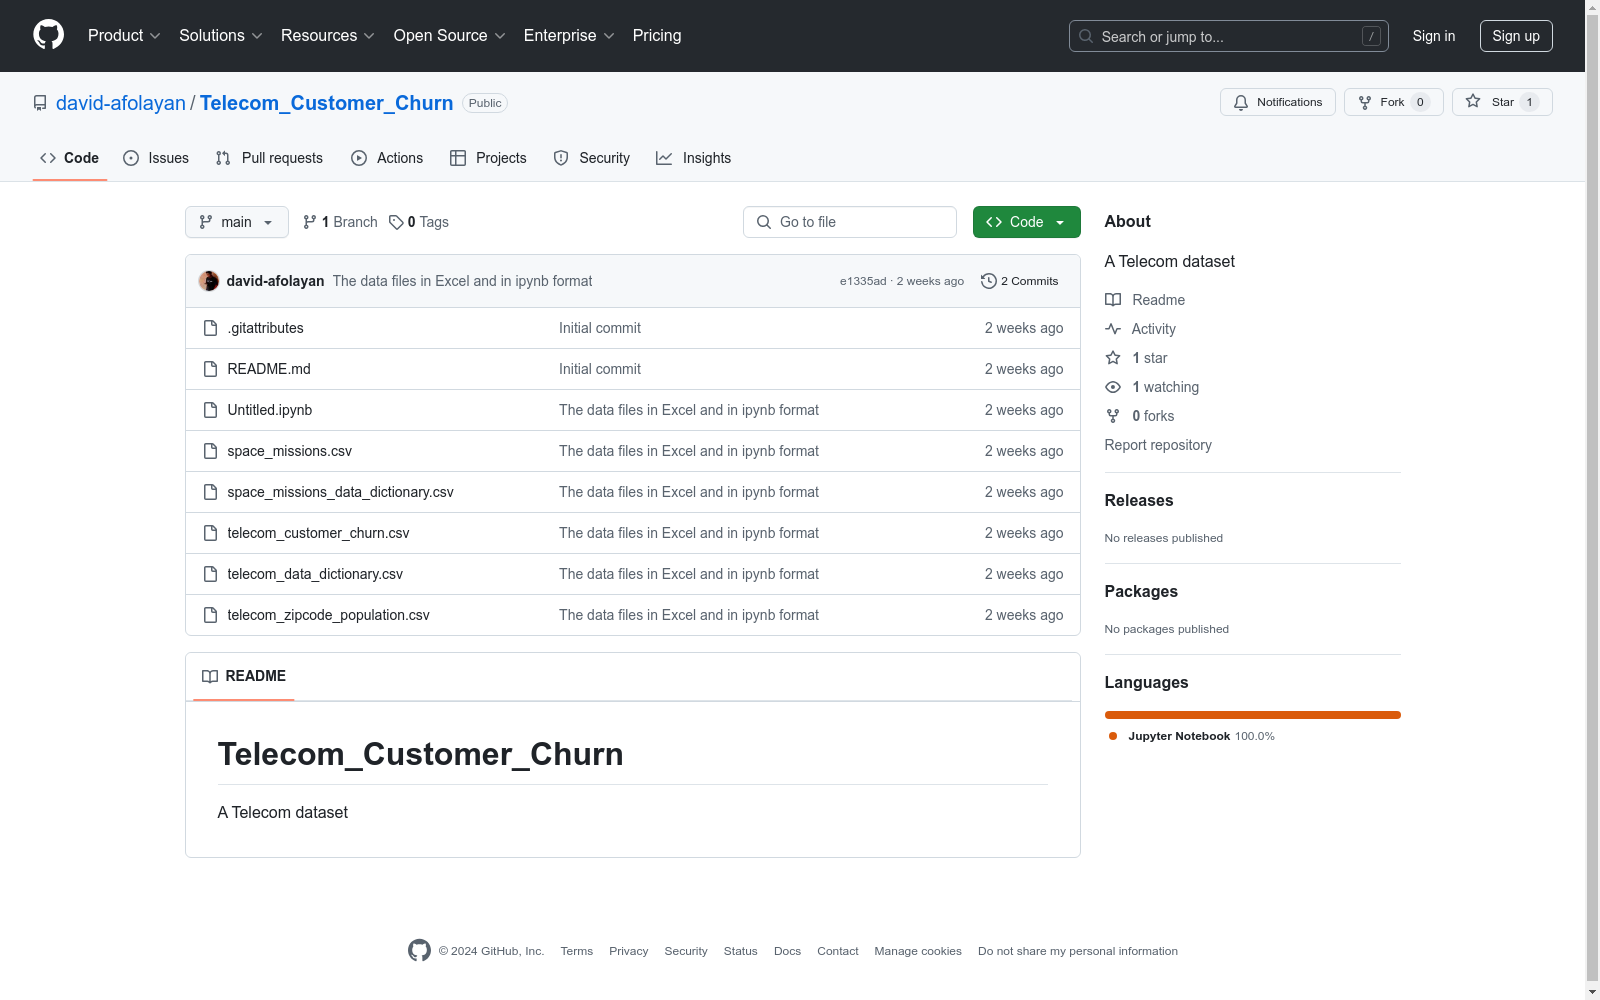The width and height of the screenshot is (1600, 1000).
Task: Click the branch icon beside 1 Branch
Action: point(310,222)
